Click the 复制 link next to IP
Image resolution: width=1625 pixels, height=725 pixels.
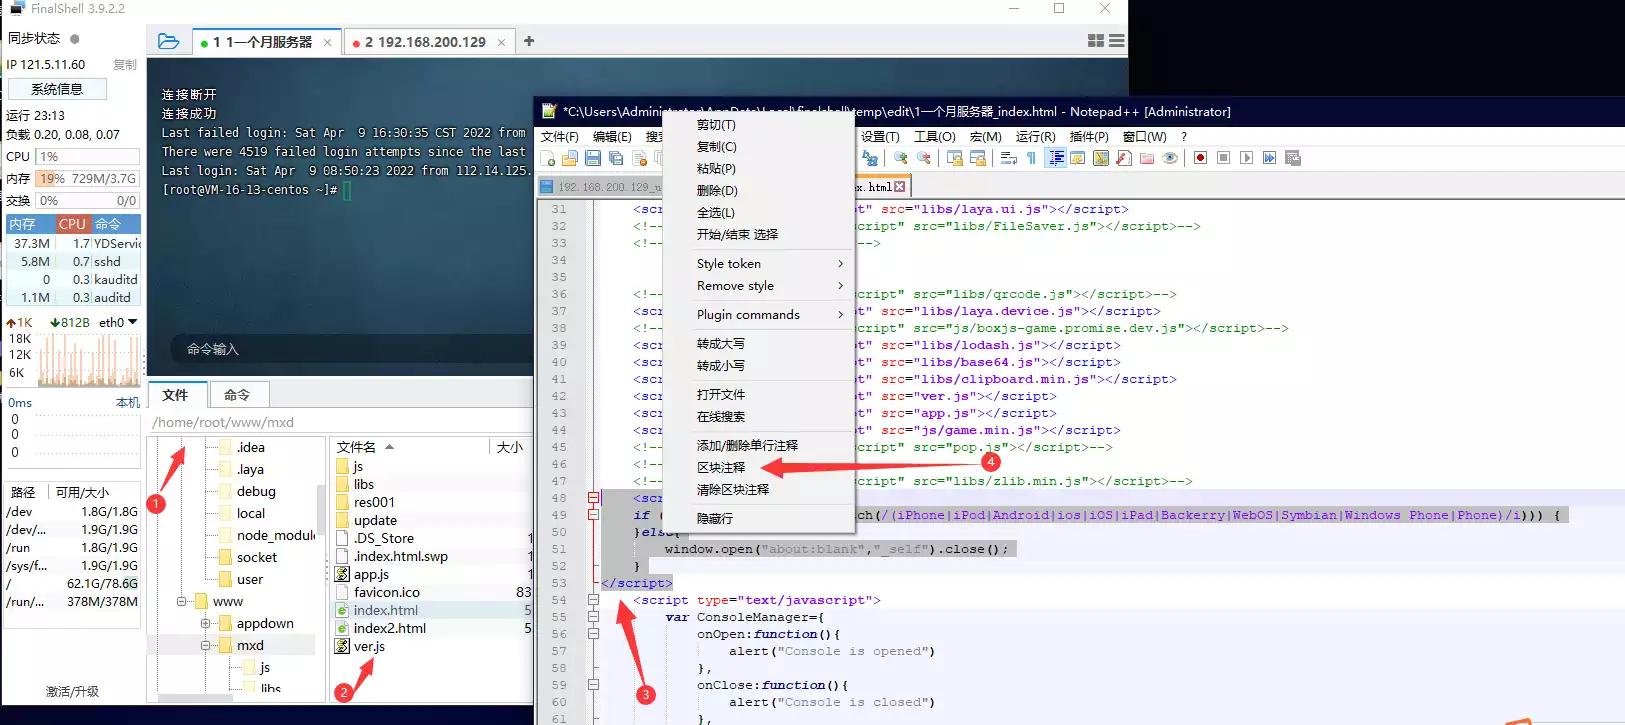click(x=125, y=65)
